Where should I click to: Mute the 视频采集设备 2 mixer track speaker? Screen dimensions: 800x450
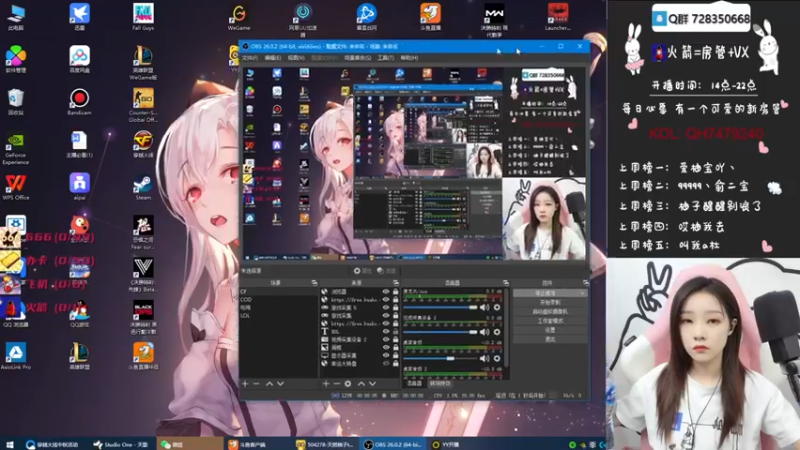(x=484, y=332)
